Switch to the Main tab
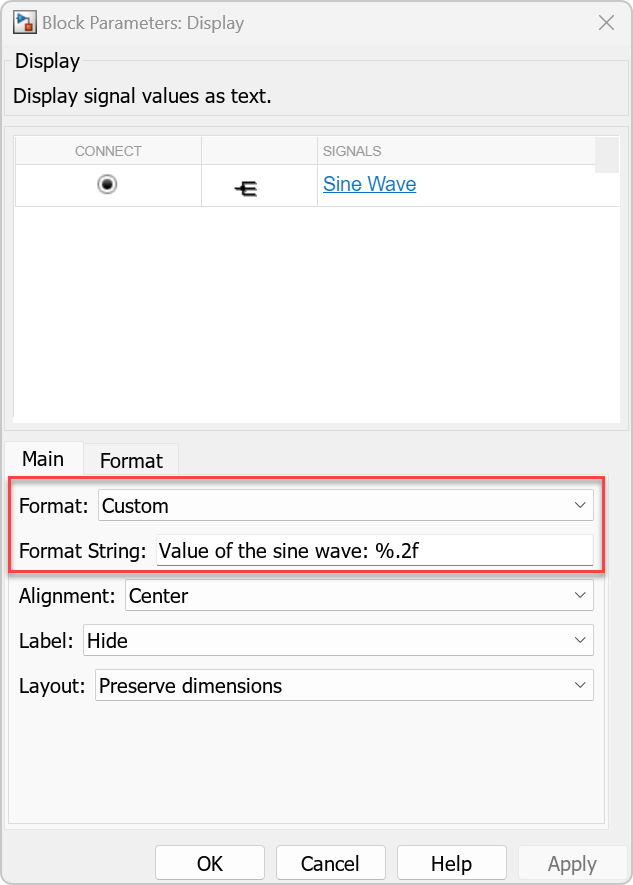 43,458
